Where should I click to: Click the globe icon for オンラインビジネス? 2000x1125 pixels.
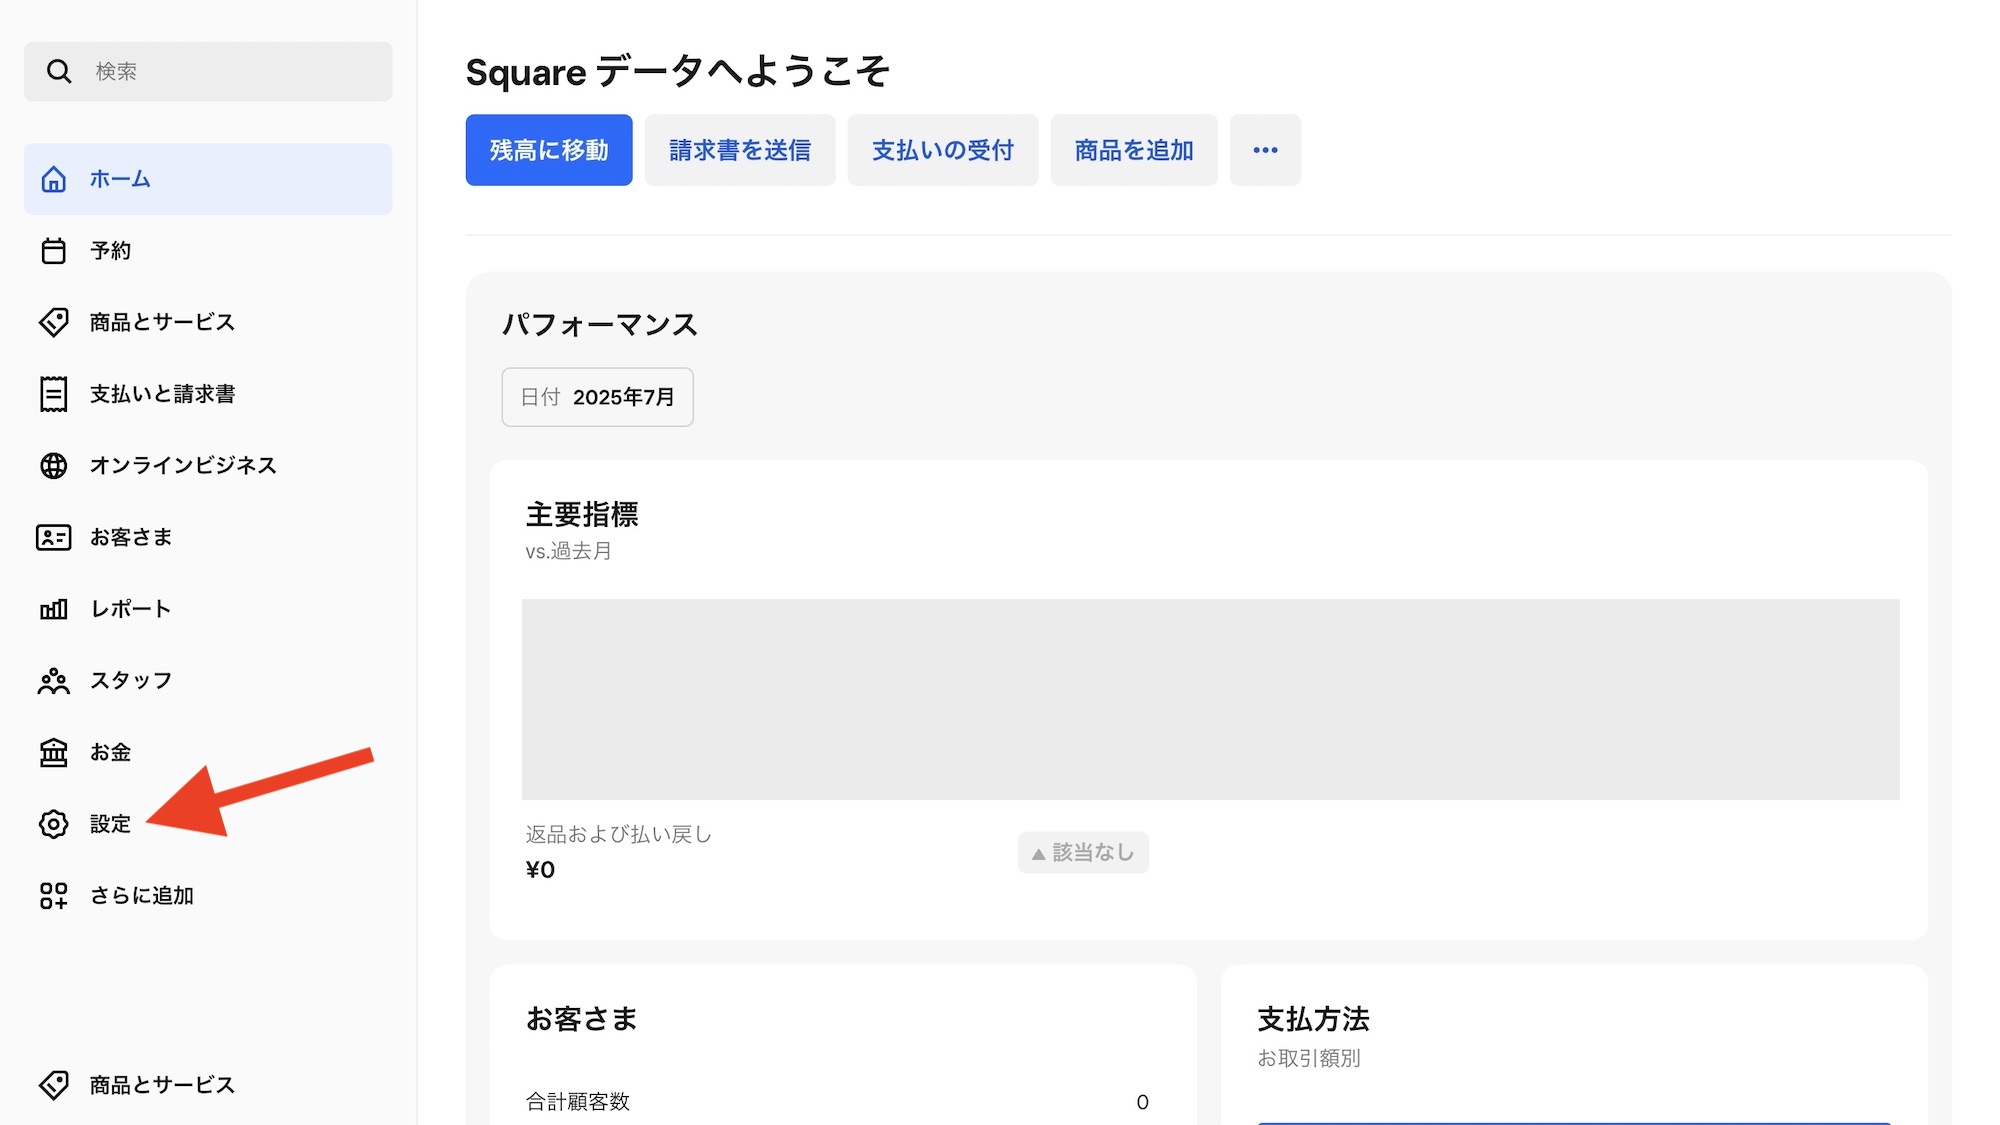click(x=53, y=465)
